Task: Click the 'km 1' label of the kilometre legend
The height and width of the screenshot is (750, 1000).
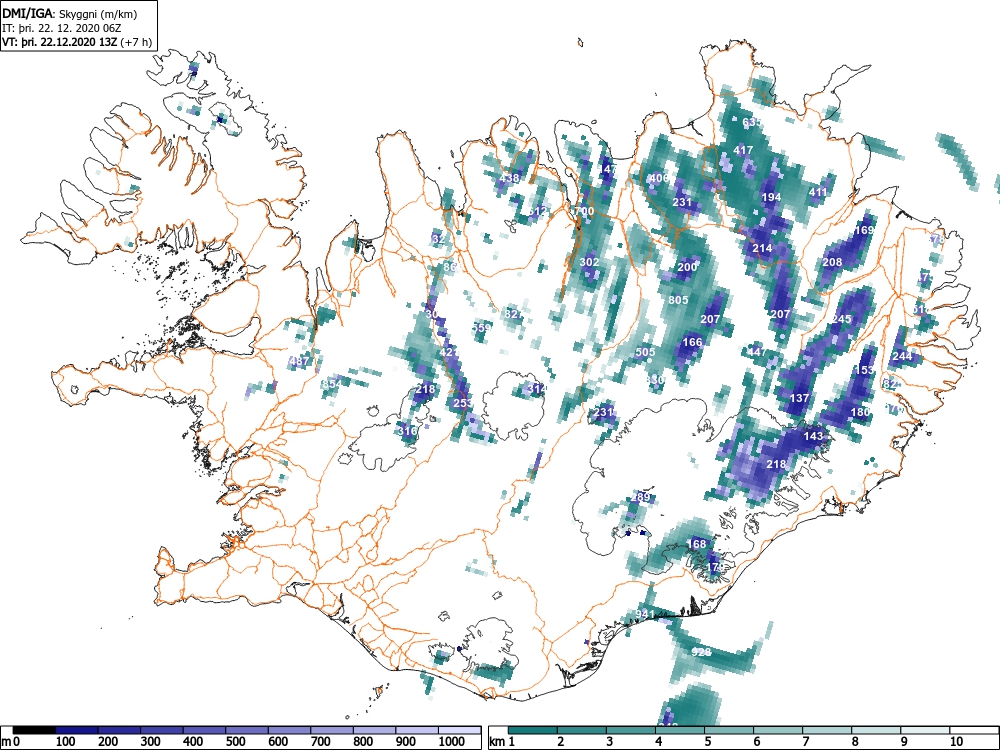Action: [x=503, y=742]
